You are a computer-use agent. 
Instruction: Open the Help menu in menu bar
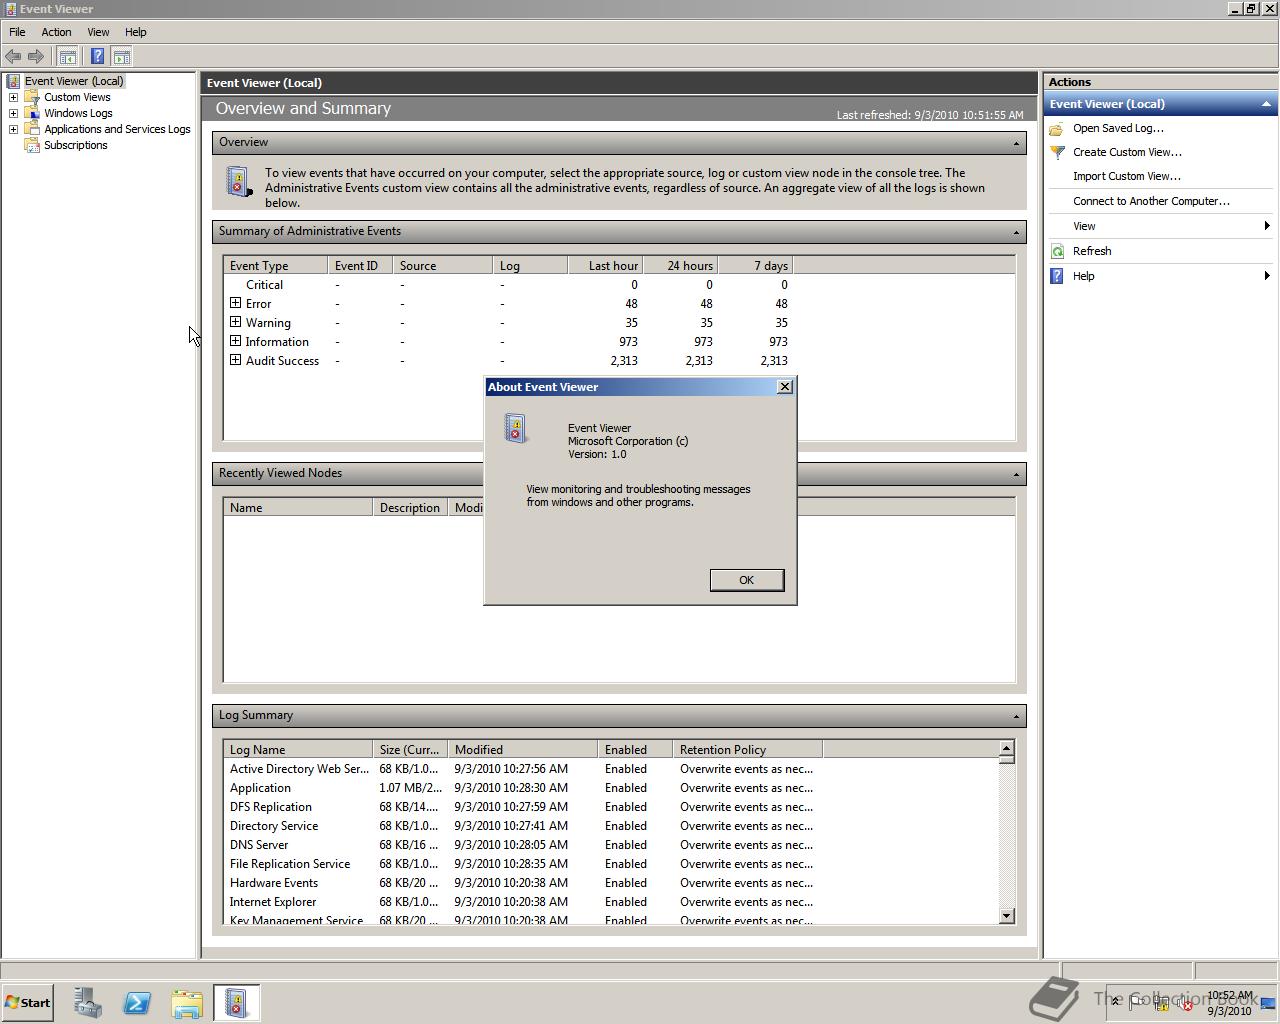(135, 32)
